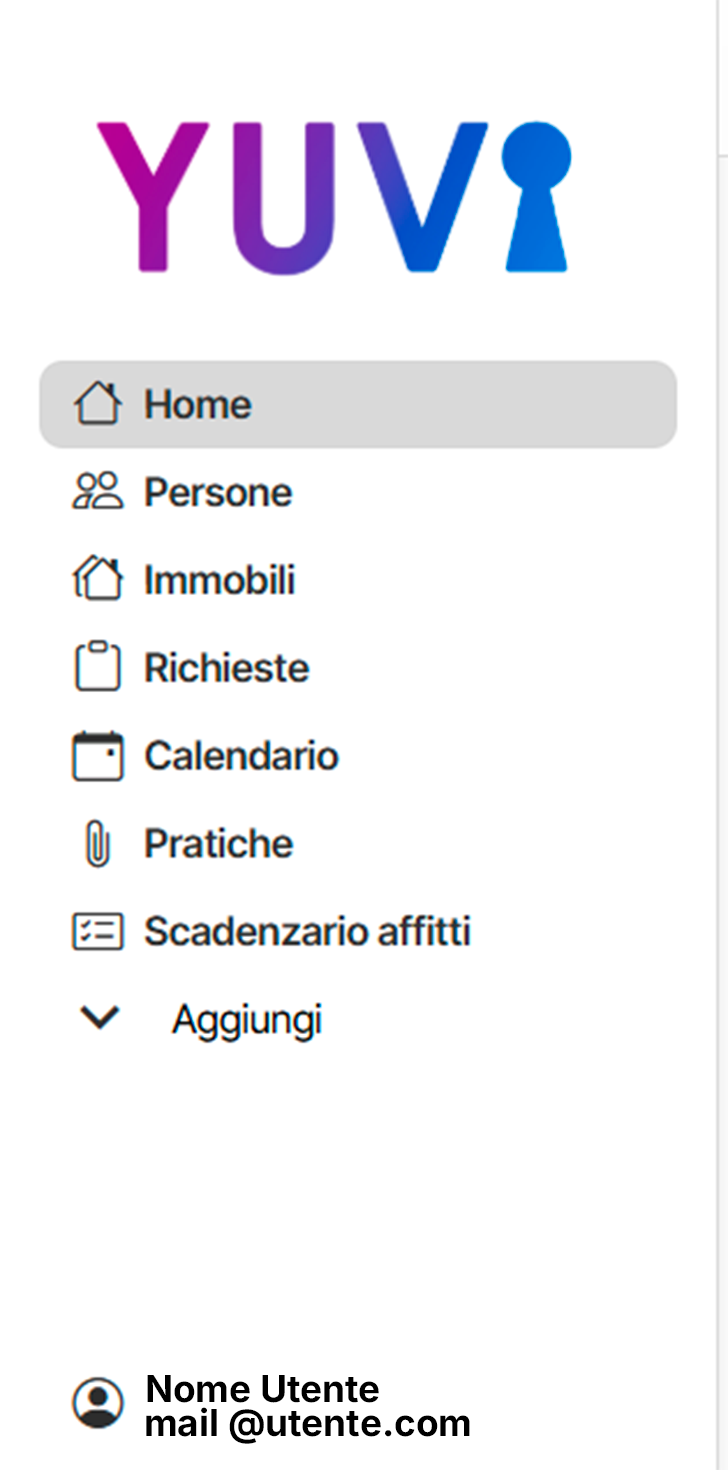Open the Immobili menu label

pos(220,580)
